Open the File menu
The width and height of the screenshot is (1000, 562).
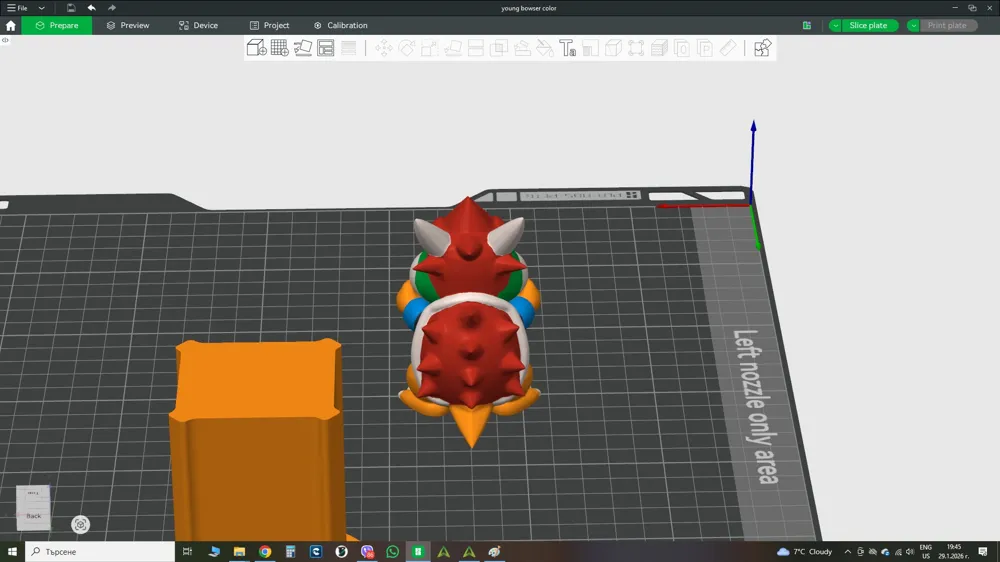click(x=18, y=8)
